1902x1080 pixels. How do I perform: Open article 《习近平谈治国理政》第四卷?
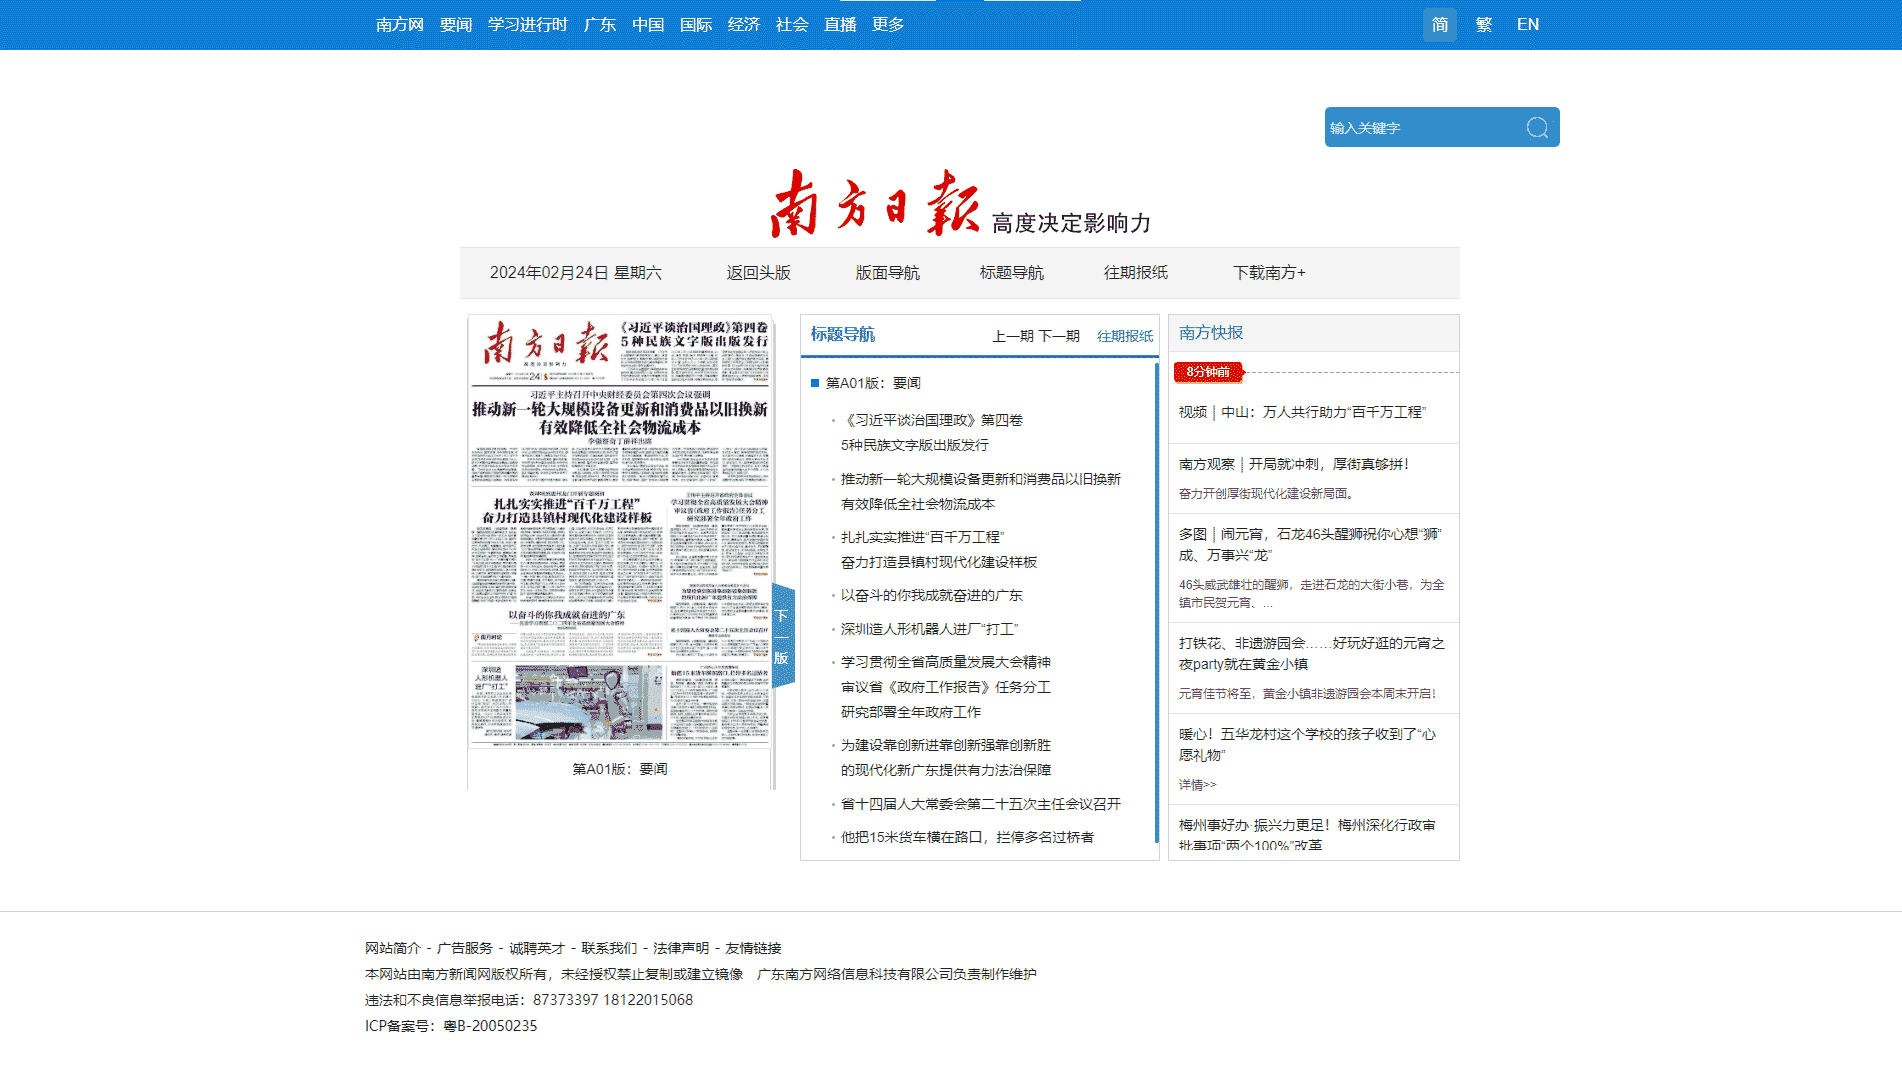(932, 432)
